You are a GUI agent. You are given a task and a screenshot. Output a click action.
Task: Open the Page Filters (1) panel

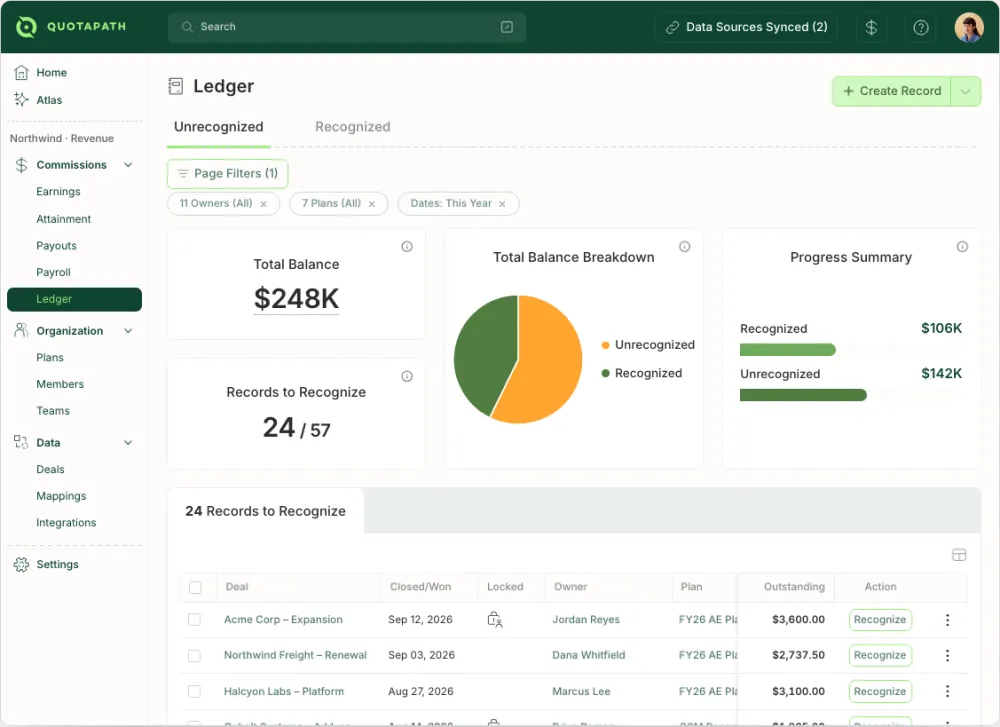pyautogui.click(x=228, y=173)
